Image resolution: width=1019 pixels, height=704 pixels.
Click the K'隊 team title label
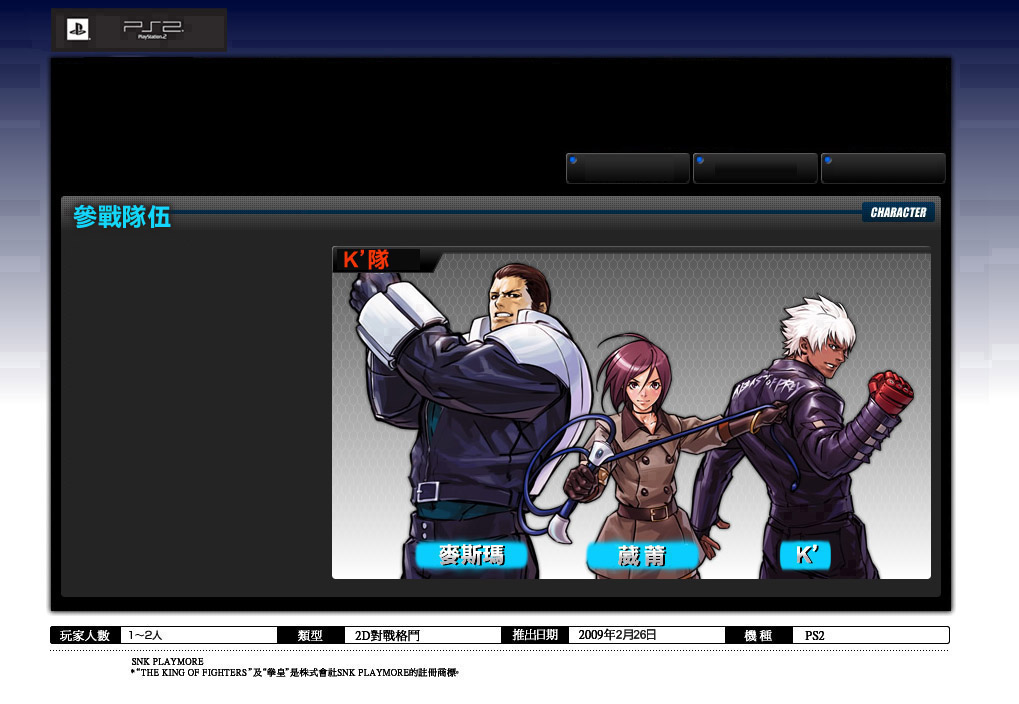tap(367, 260)
